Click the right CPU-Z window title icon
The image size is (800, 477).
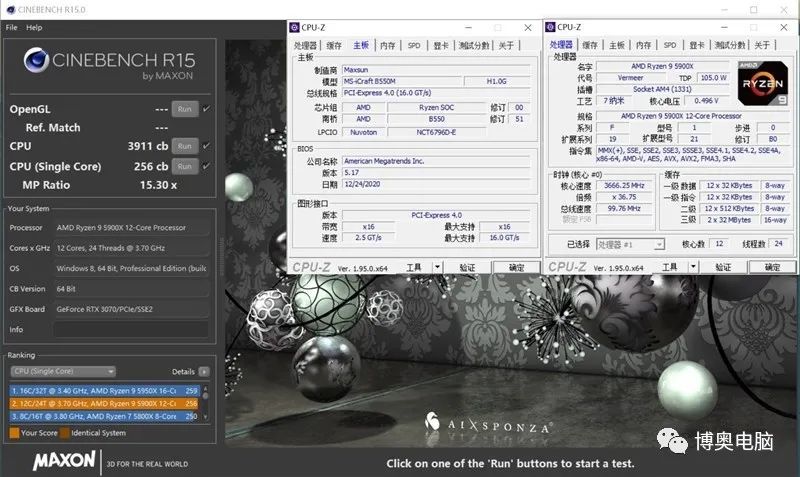[551, 27]
